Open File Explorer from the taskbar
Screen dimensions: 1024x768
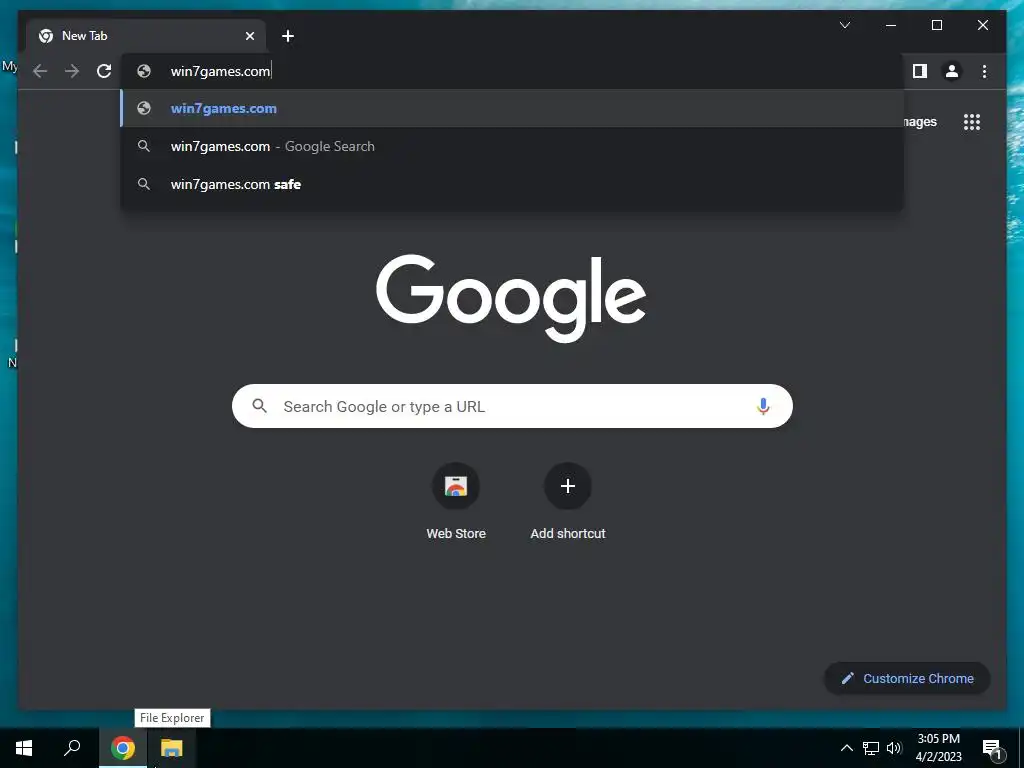(172, 748)
